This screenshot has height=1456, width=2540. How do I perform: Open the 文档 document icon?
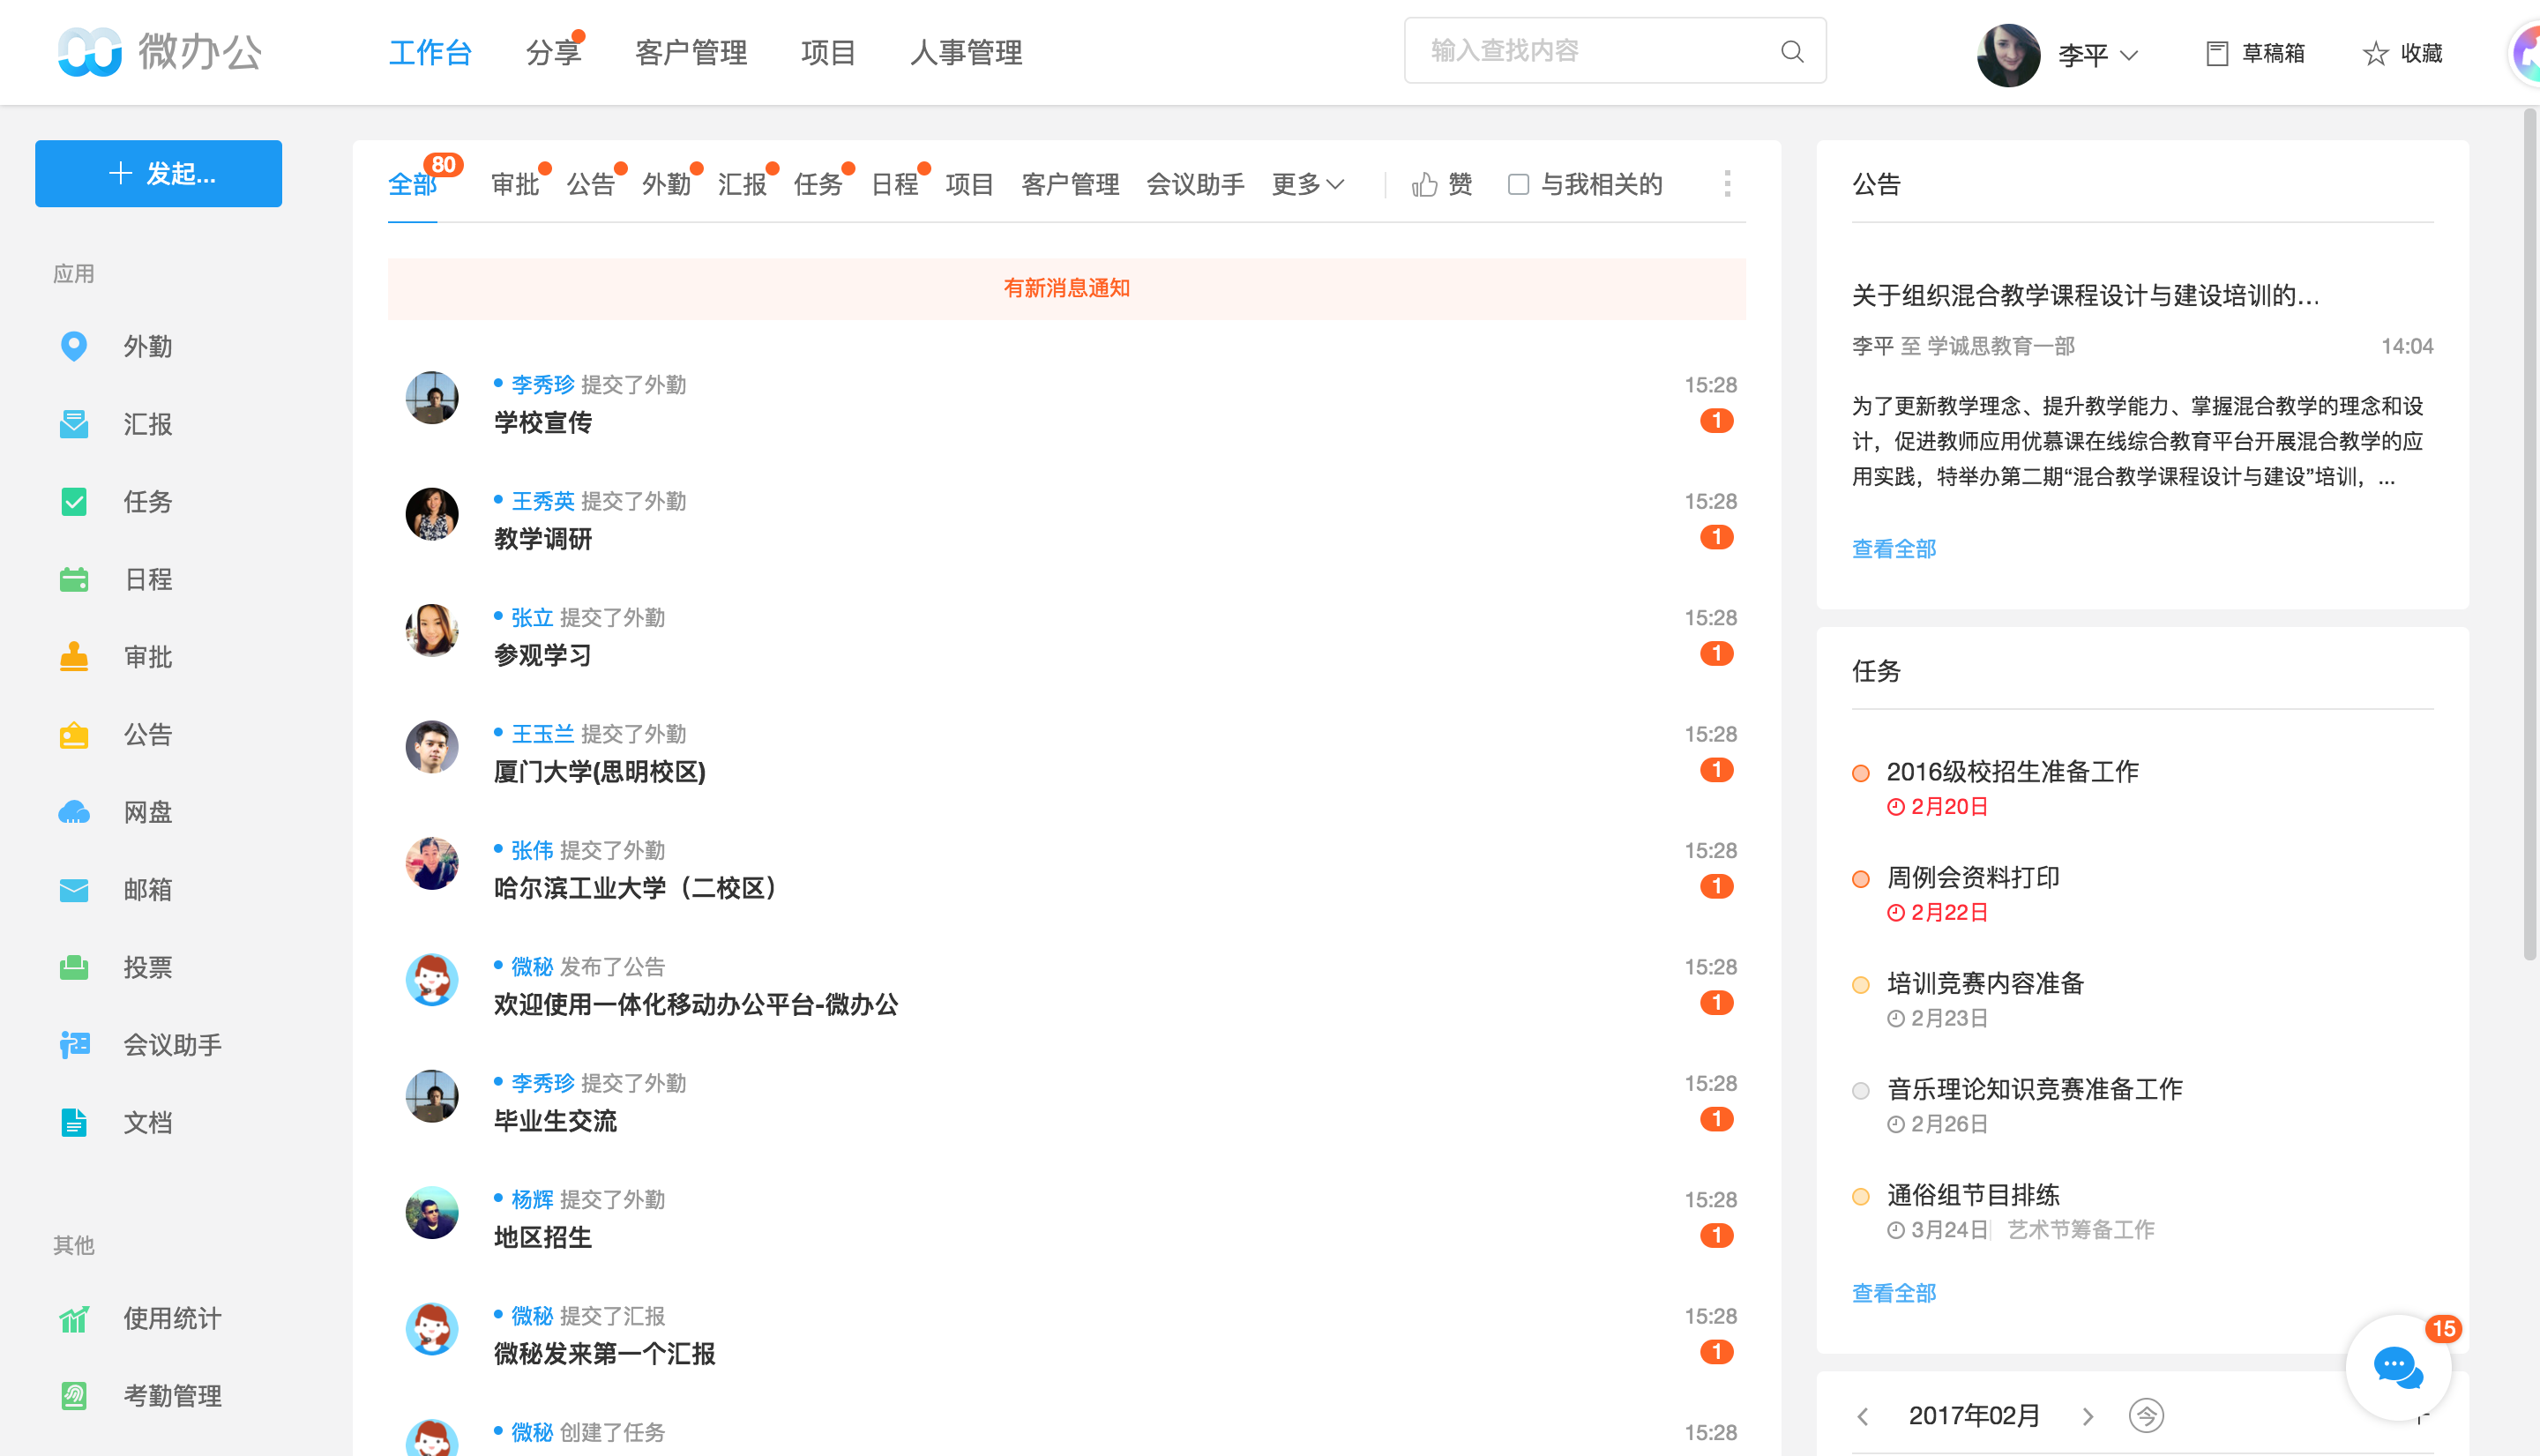[x=73, y=1122]
